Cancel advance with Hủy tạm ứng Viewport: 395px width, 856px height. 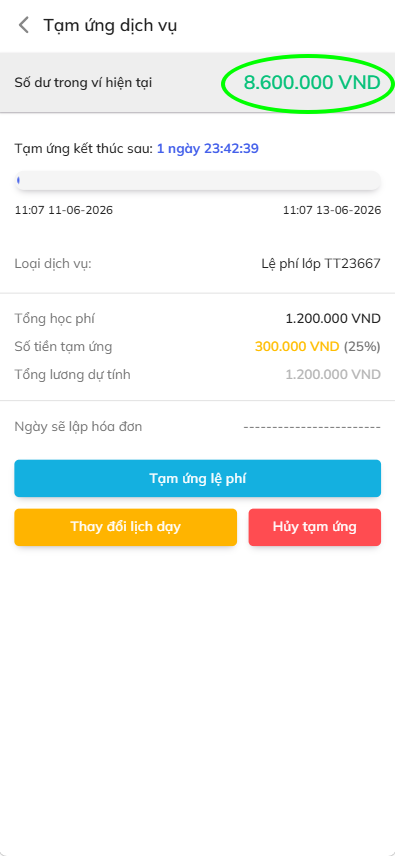point(314,527)
